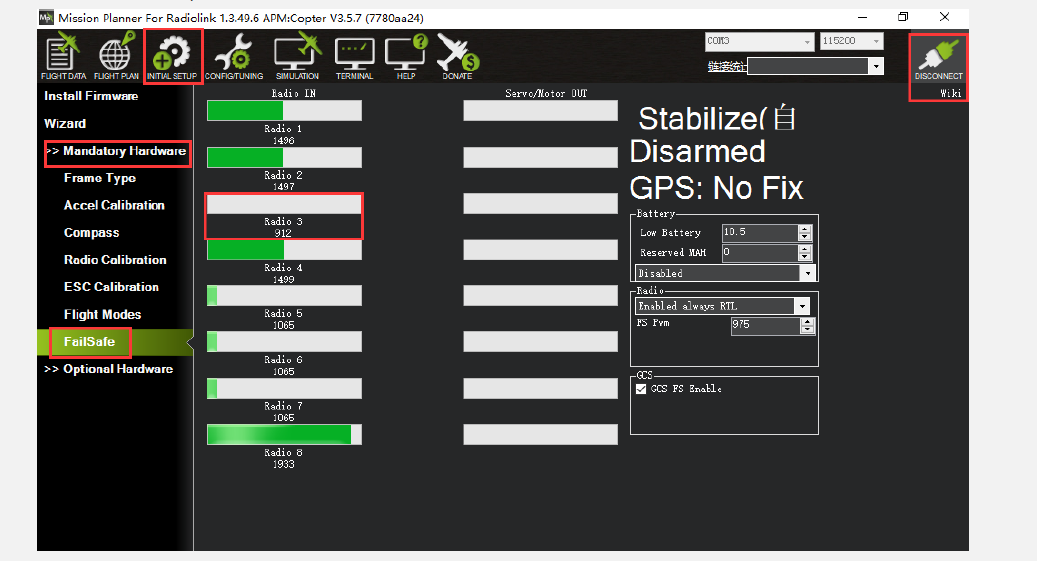Open Radio Calibration page
The image size is (1037, 561).
pos(115,260)
